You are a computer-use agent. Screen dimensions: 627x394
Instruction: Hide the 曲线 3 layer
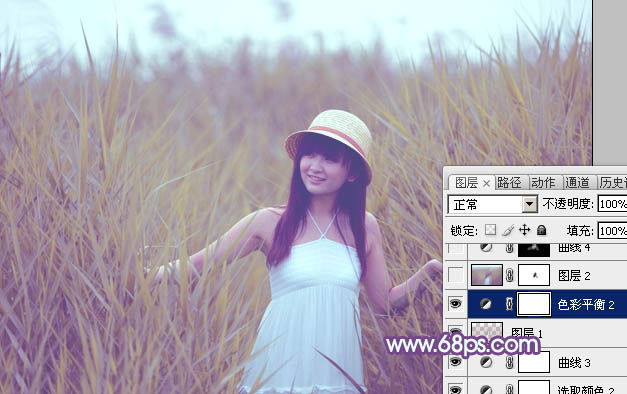[x=456, y=362]
